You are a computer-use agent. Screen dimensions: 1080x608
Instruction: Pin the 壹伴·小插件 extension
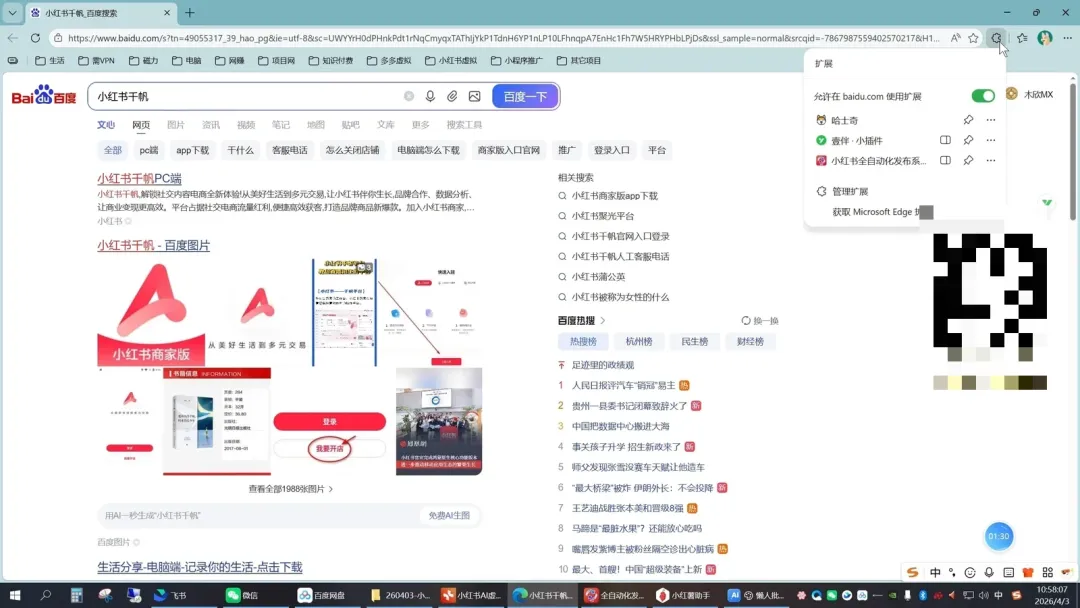(968, 140)
